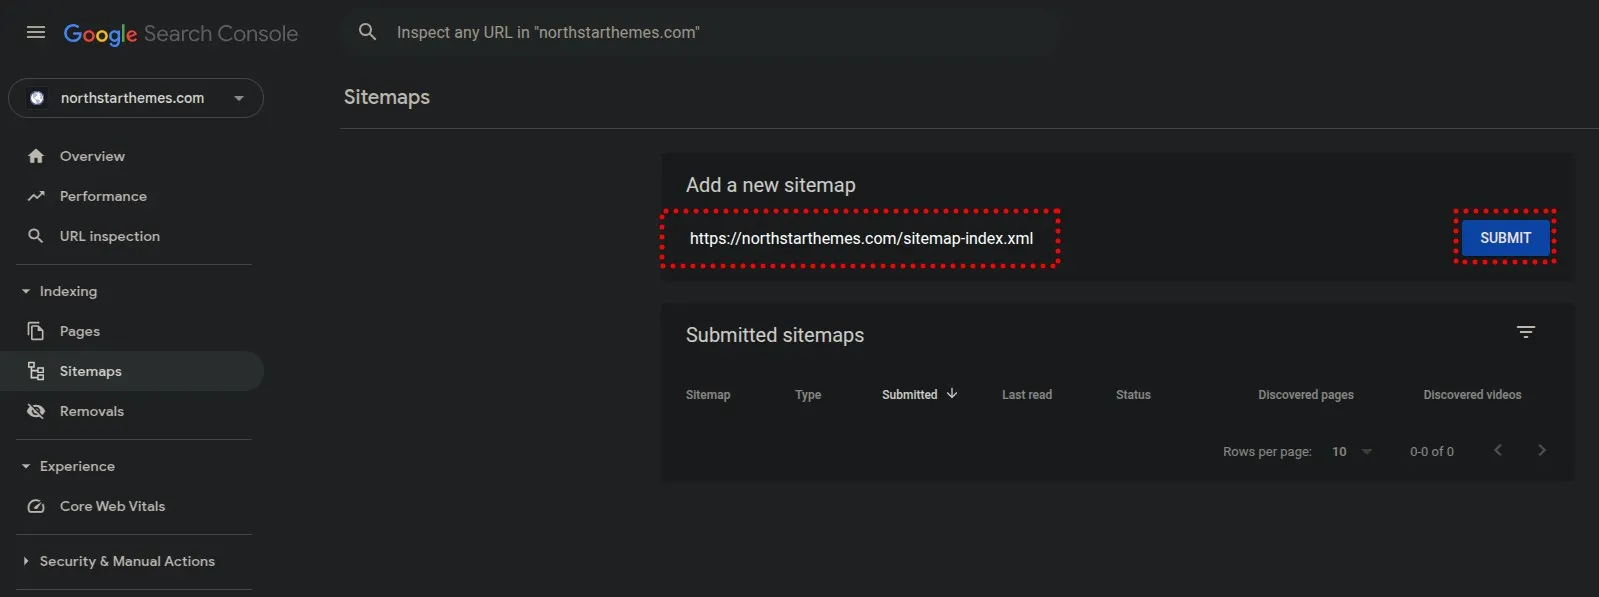This screenshot has height=597, width=1599.
Task: Go to Overview page
Action: 92,156
